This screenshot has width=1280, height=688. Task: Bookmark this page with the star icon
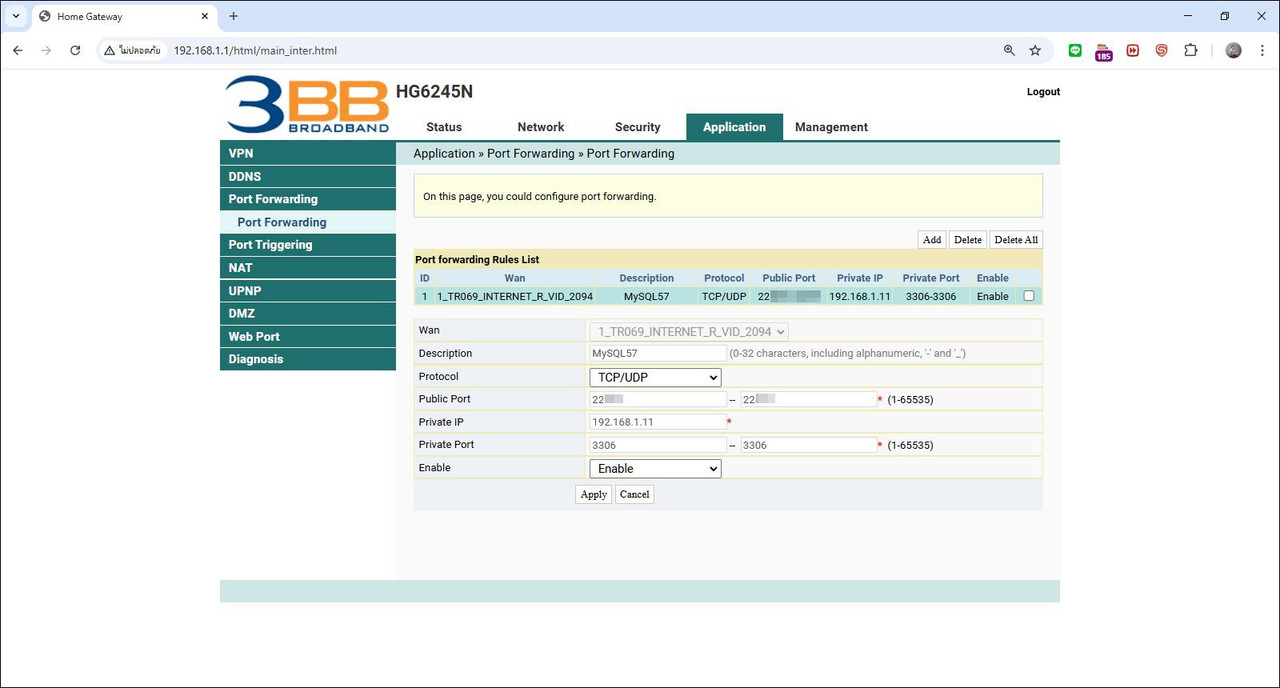(1035, 50)
